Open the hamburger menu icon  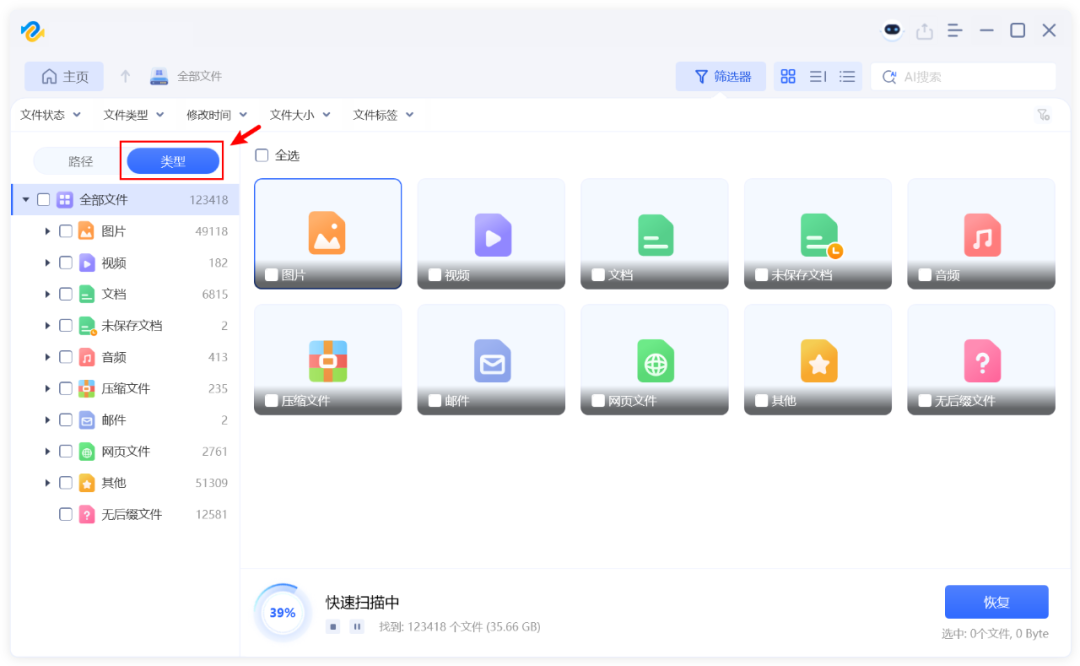pyautogui.click(x=955, y=30)
